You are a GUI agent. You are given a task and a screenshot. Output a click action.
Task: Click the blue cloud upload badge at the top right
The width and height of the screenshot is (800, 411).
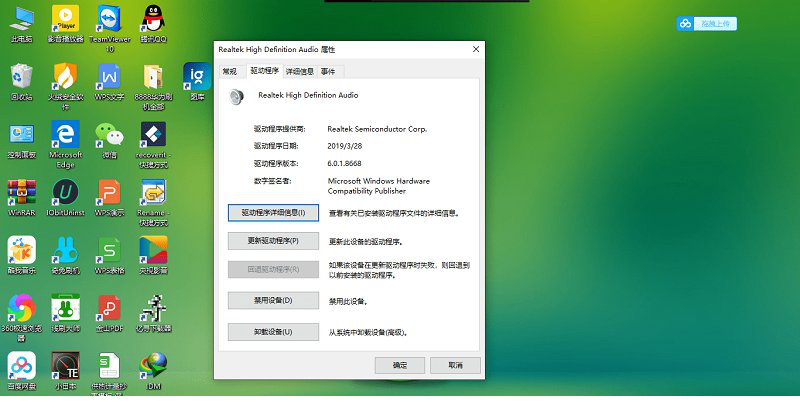click(707, 23)
